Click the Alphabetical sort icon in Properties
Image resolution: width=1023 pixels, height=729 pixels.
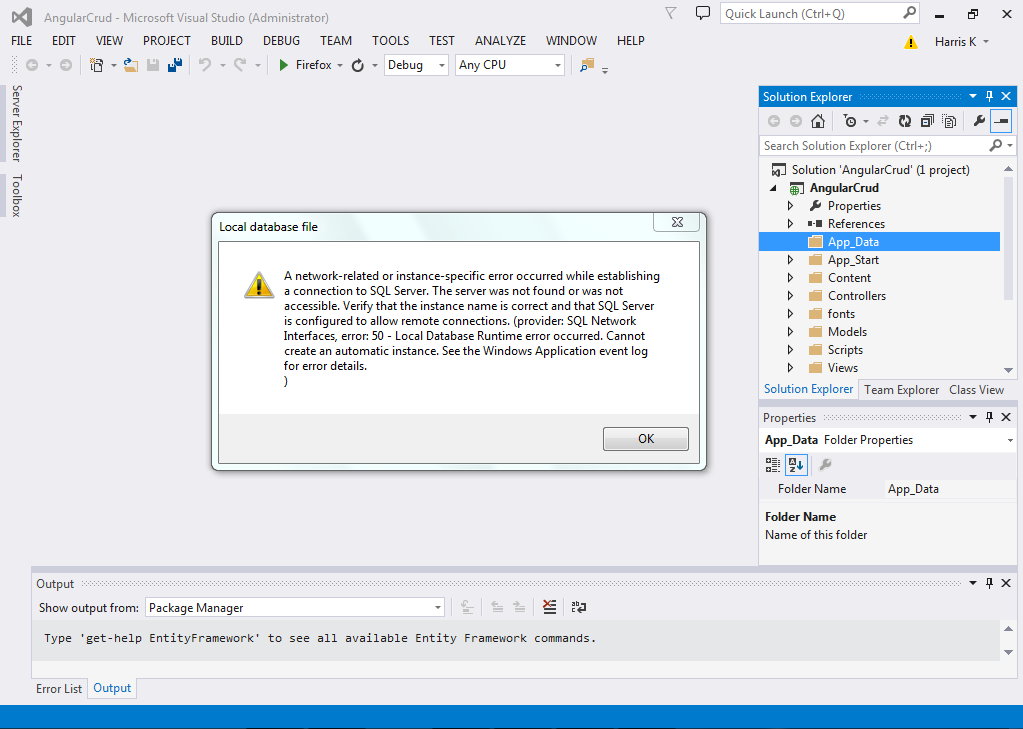click(x=796, y=464)
